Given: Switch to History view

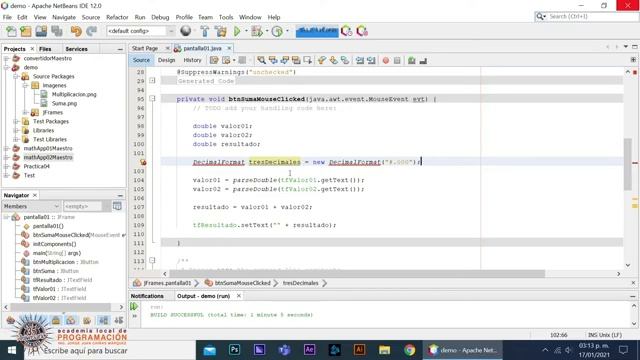Looking at the screenshot, I should (x=192, y=60).
